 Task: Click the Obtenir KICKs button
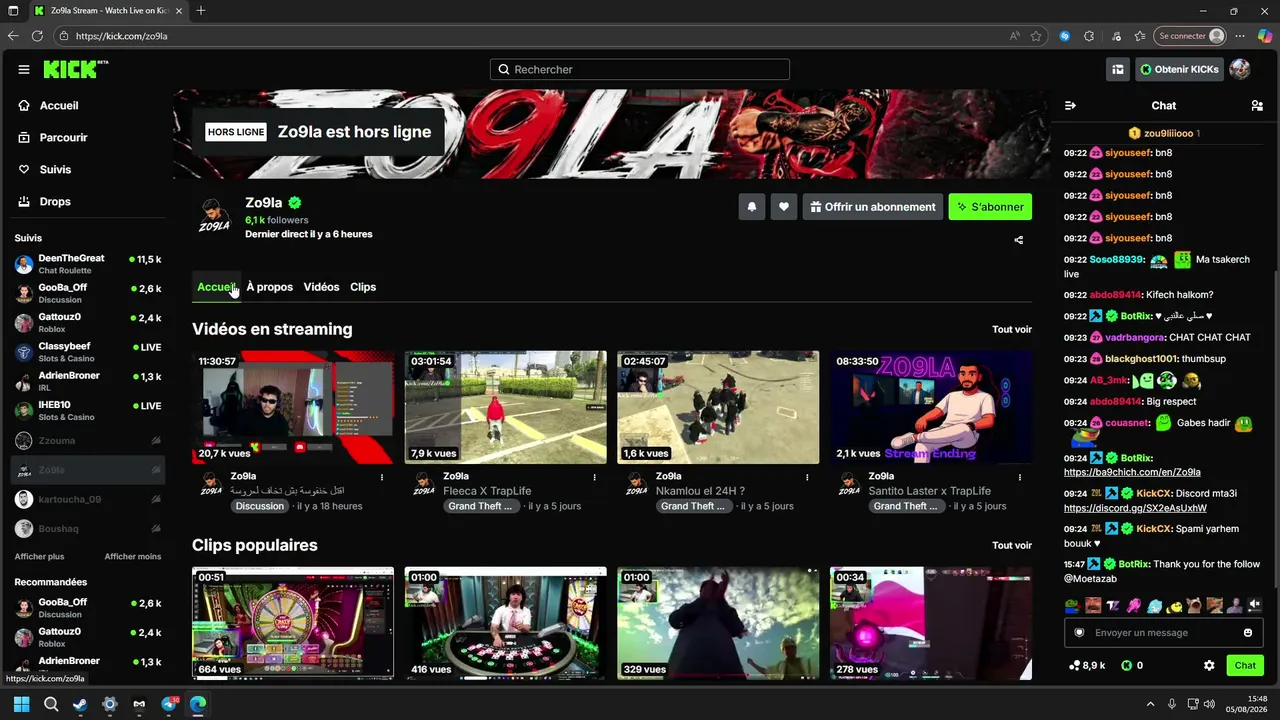pos(1179,69)
